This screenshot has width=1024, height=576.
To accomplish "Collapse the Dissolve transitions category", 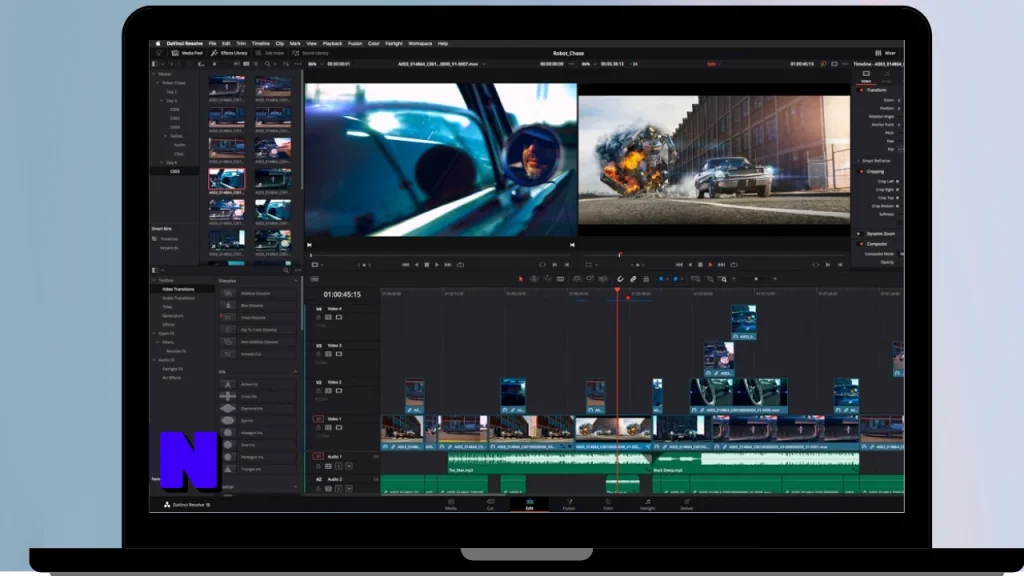I will click(296, 281).
